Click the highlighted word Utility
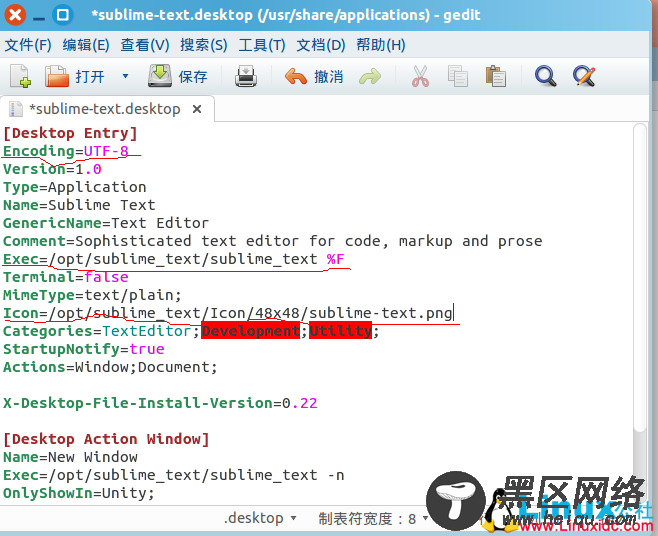Screen dimensions: 658x536 [340, 331]
